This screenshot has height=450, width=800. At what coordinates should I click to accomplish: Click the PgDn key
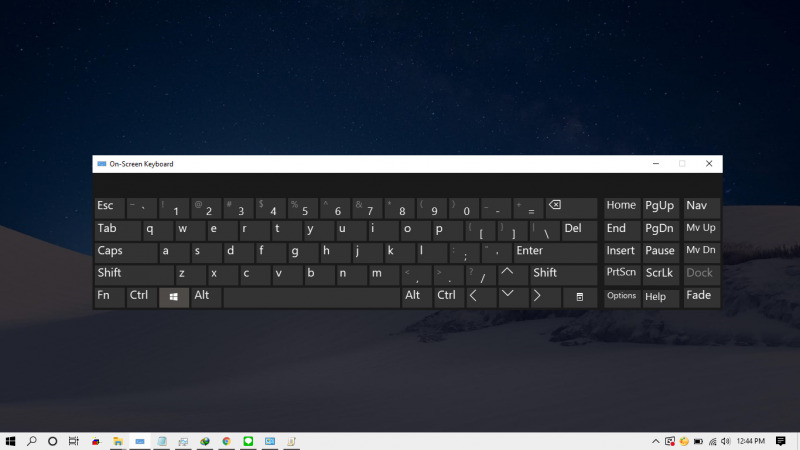click(661, 230)
